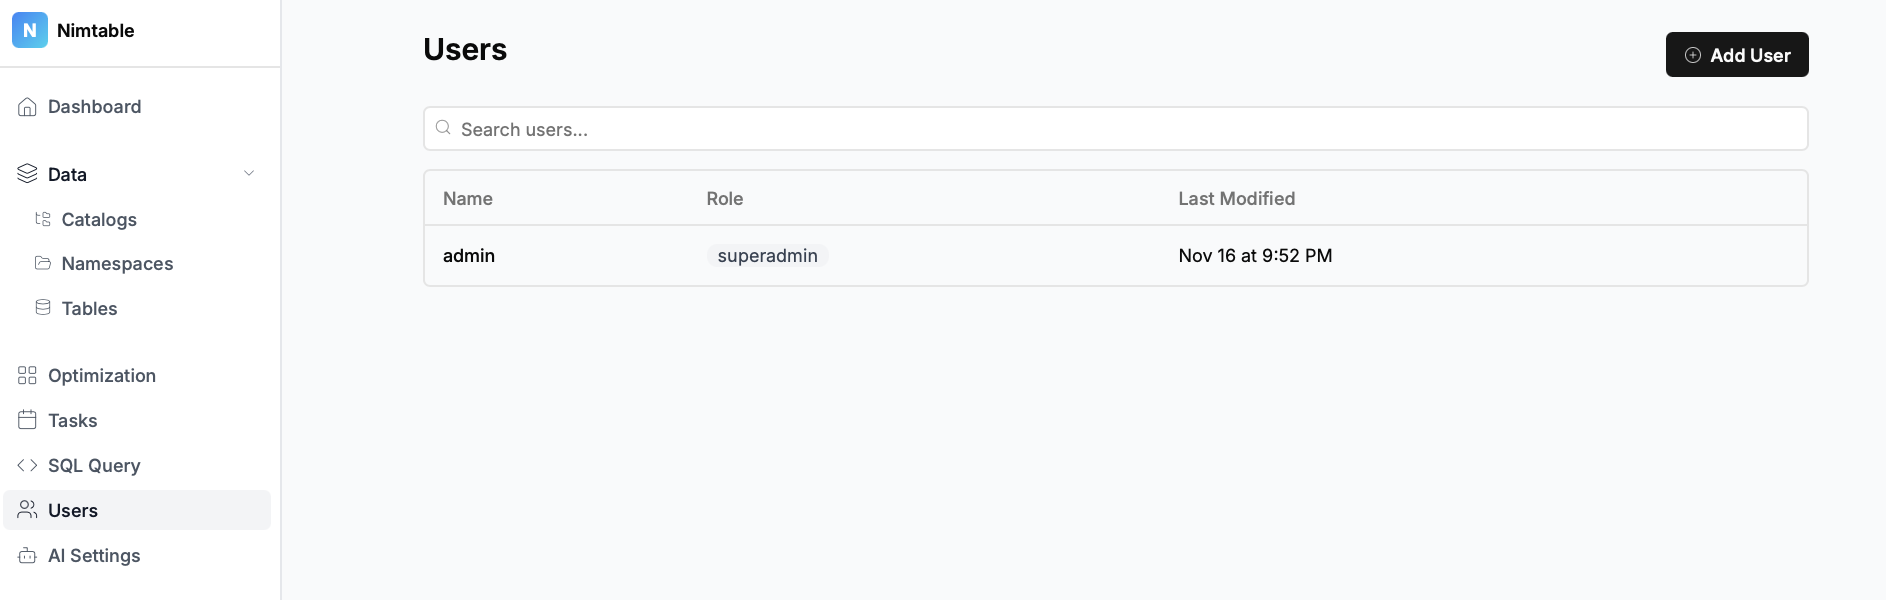Click the Name column header
The width and height of the screenshot is (1886, 600).
coord(467,199)
